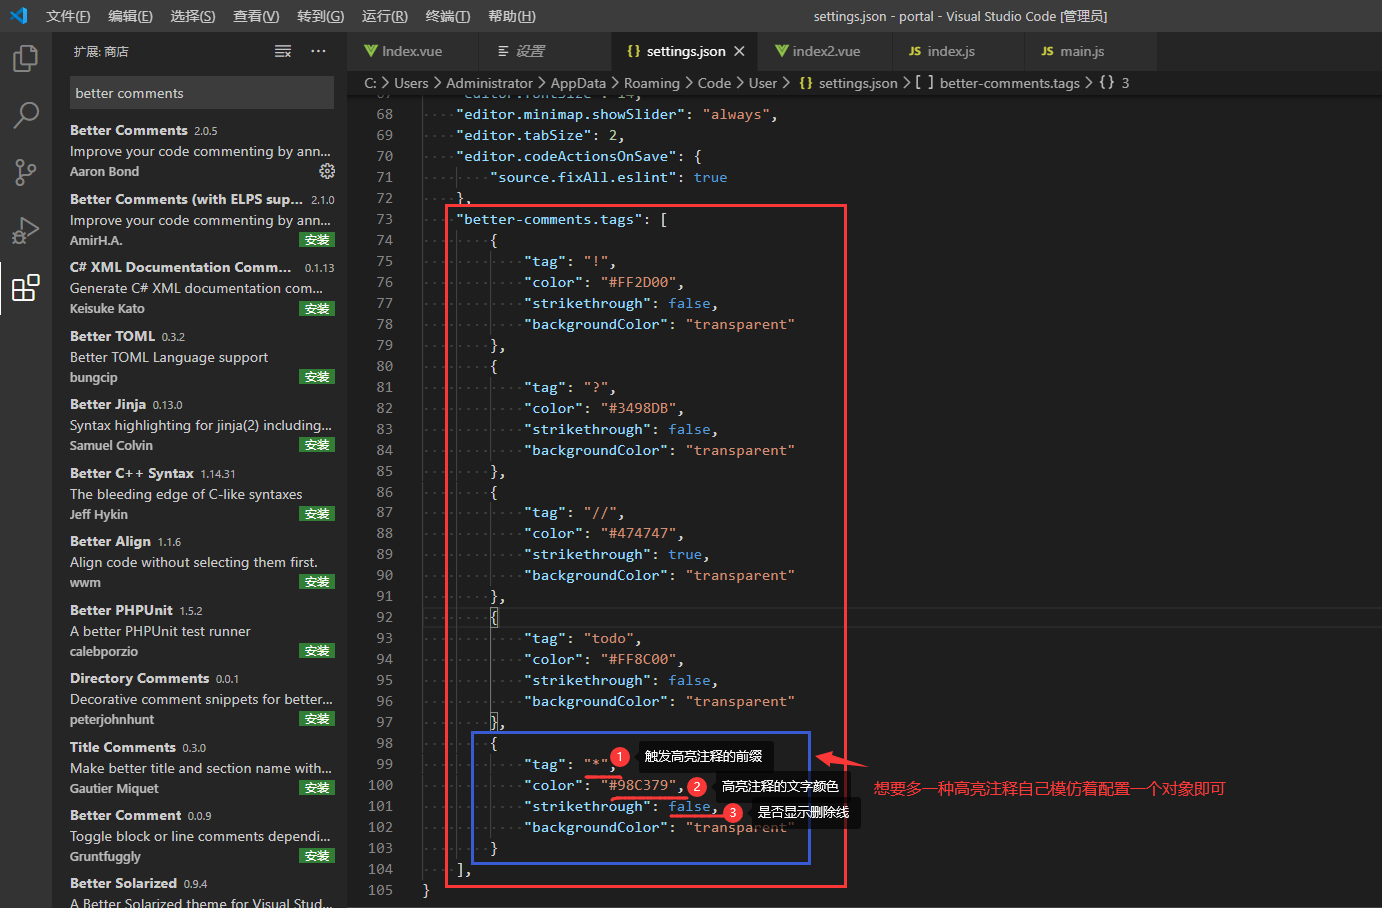Viewport: 1382px width, 908px height.
Task: Select the Extensions icon in the activity bar
Action: (x=25, y=288)
